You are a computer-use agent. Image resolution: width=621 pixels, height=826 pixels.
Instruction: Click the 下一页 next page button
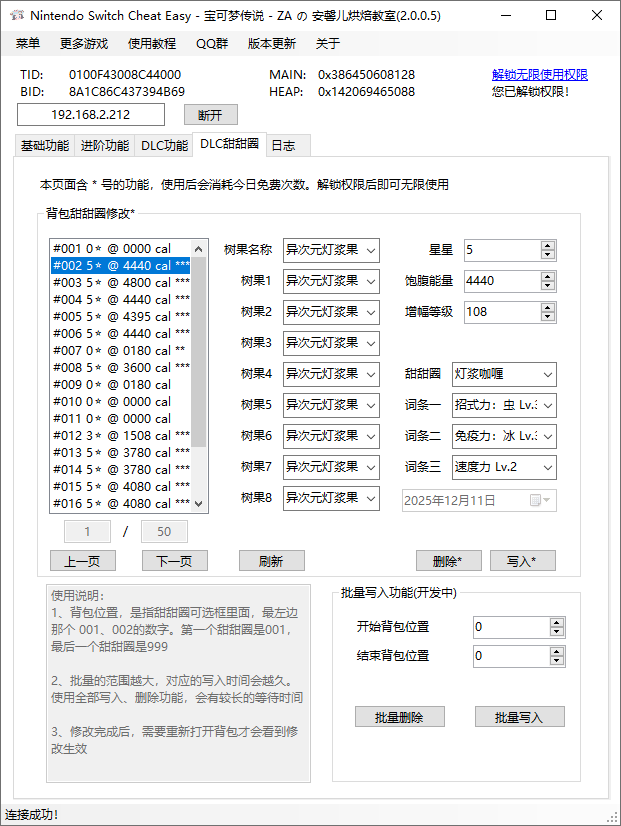(x=175, y=561)
